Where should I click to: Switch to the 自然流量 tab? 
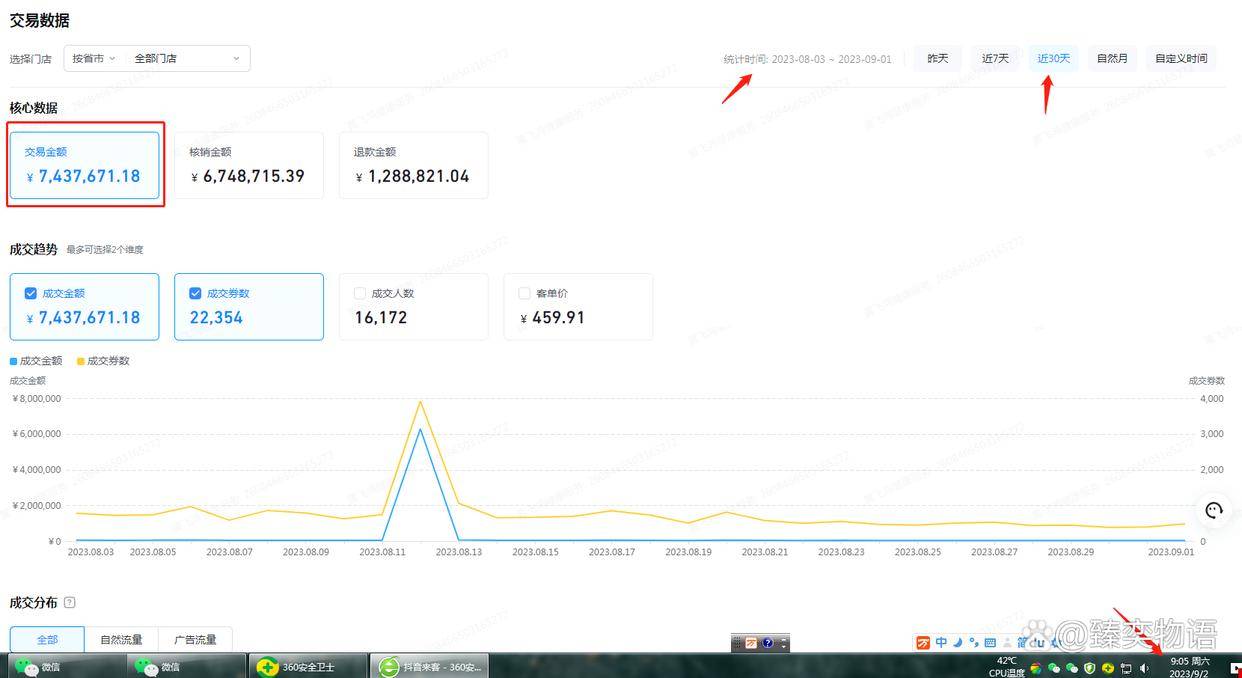point(121,640)
